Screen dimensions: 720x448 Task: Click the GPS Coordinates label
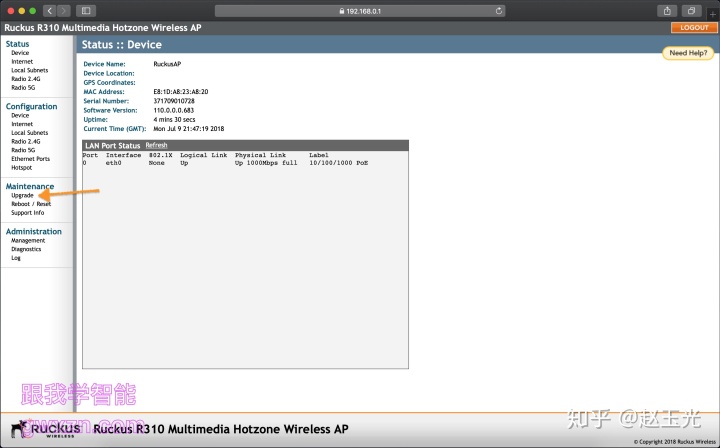[109, 83]
